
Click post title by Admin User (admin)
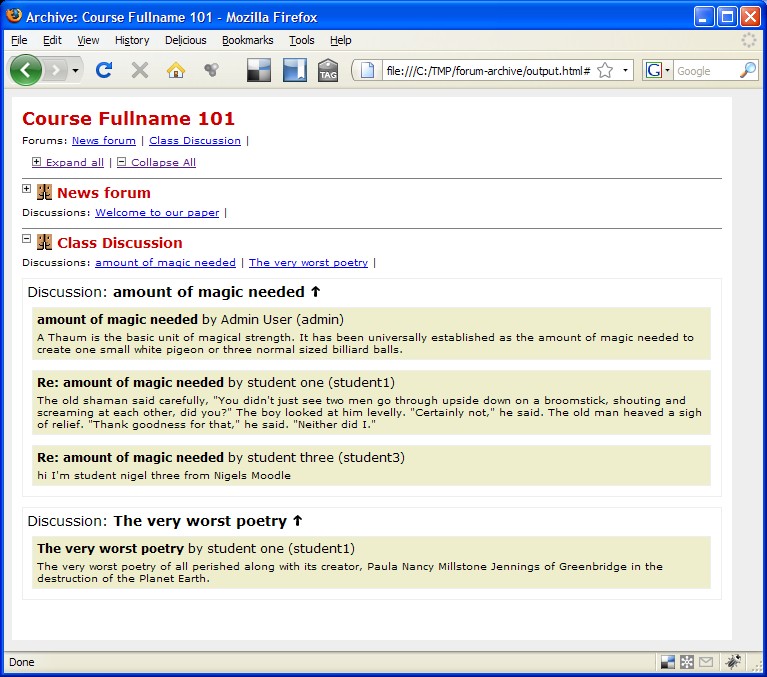click(117, 319)
